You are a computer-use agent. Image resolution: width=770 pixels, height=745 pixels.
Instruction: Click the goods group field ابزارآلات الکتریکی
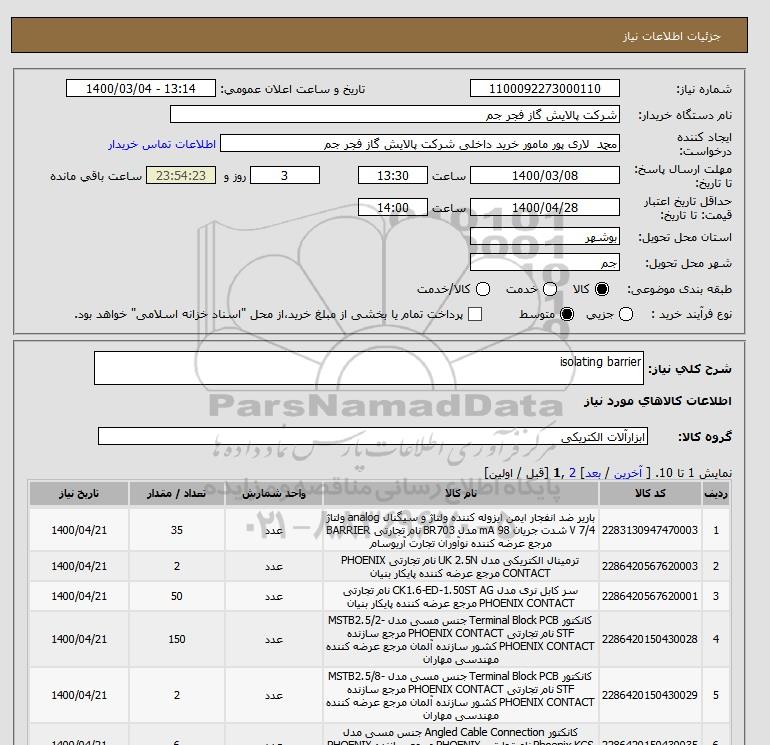tap(373, 436)
